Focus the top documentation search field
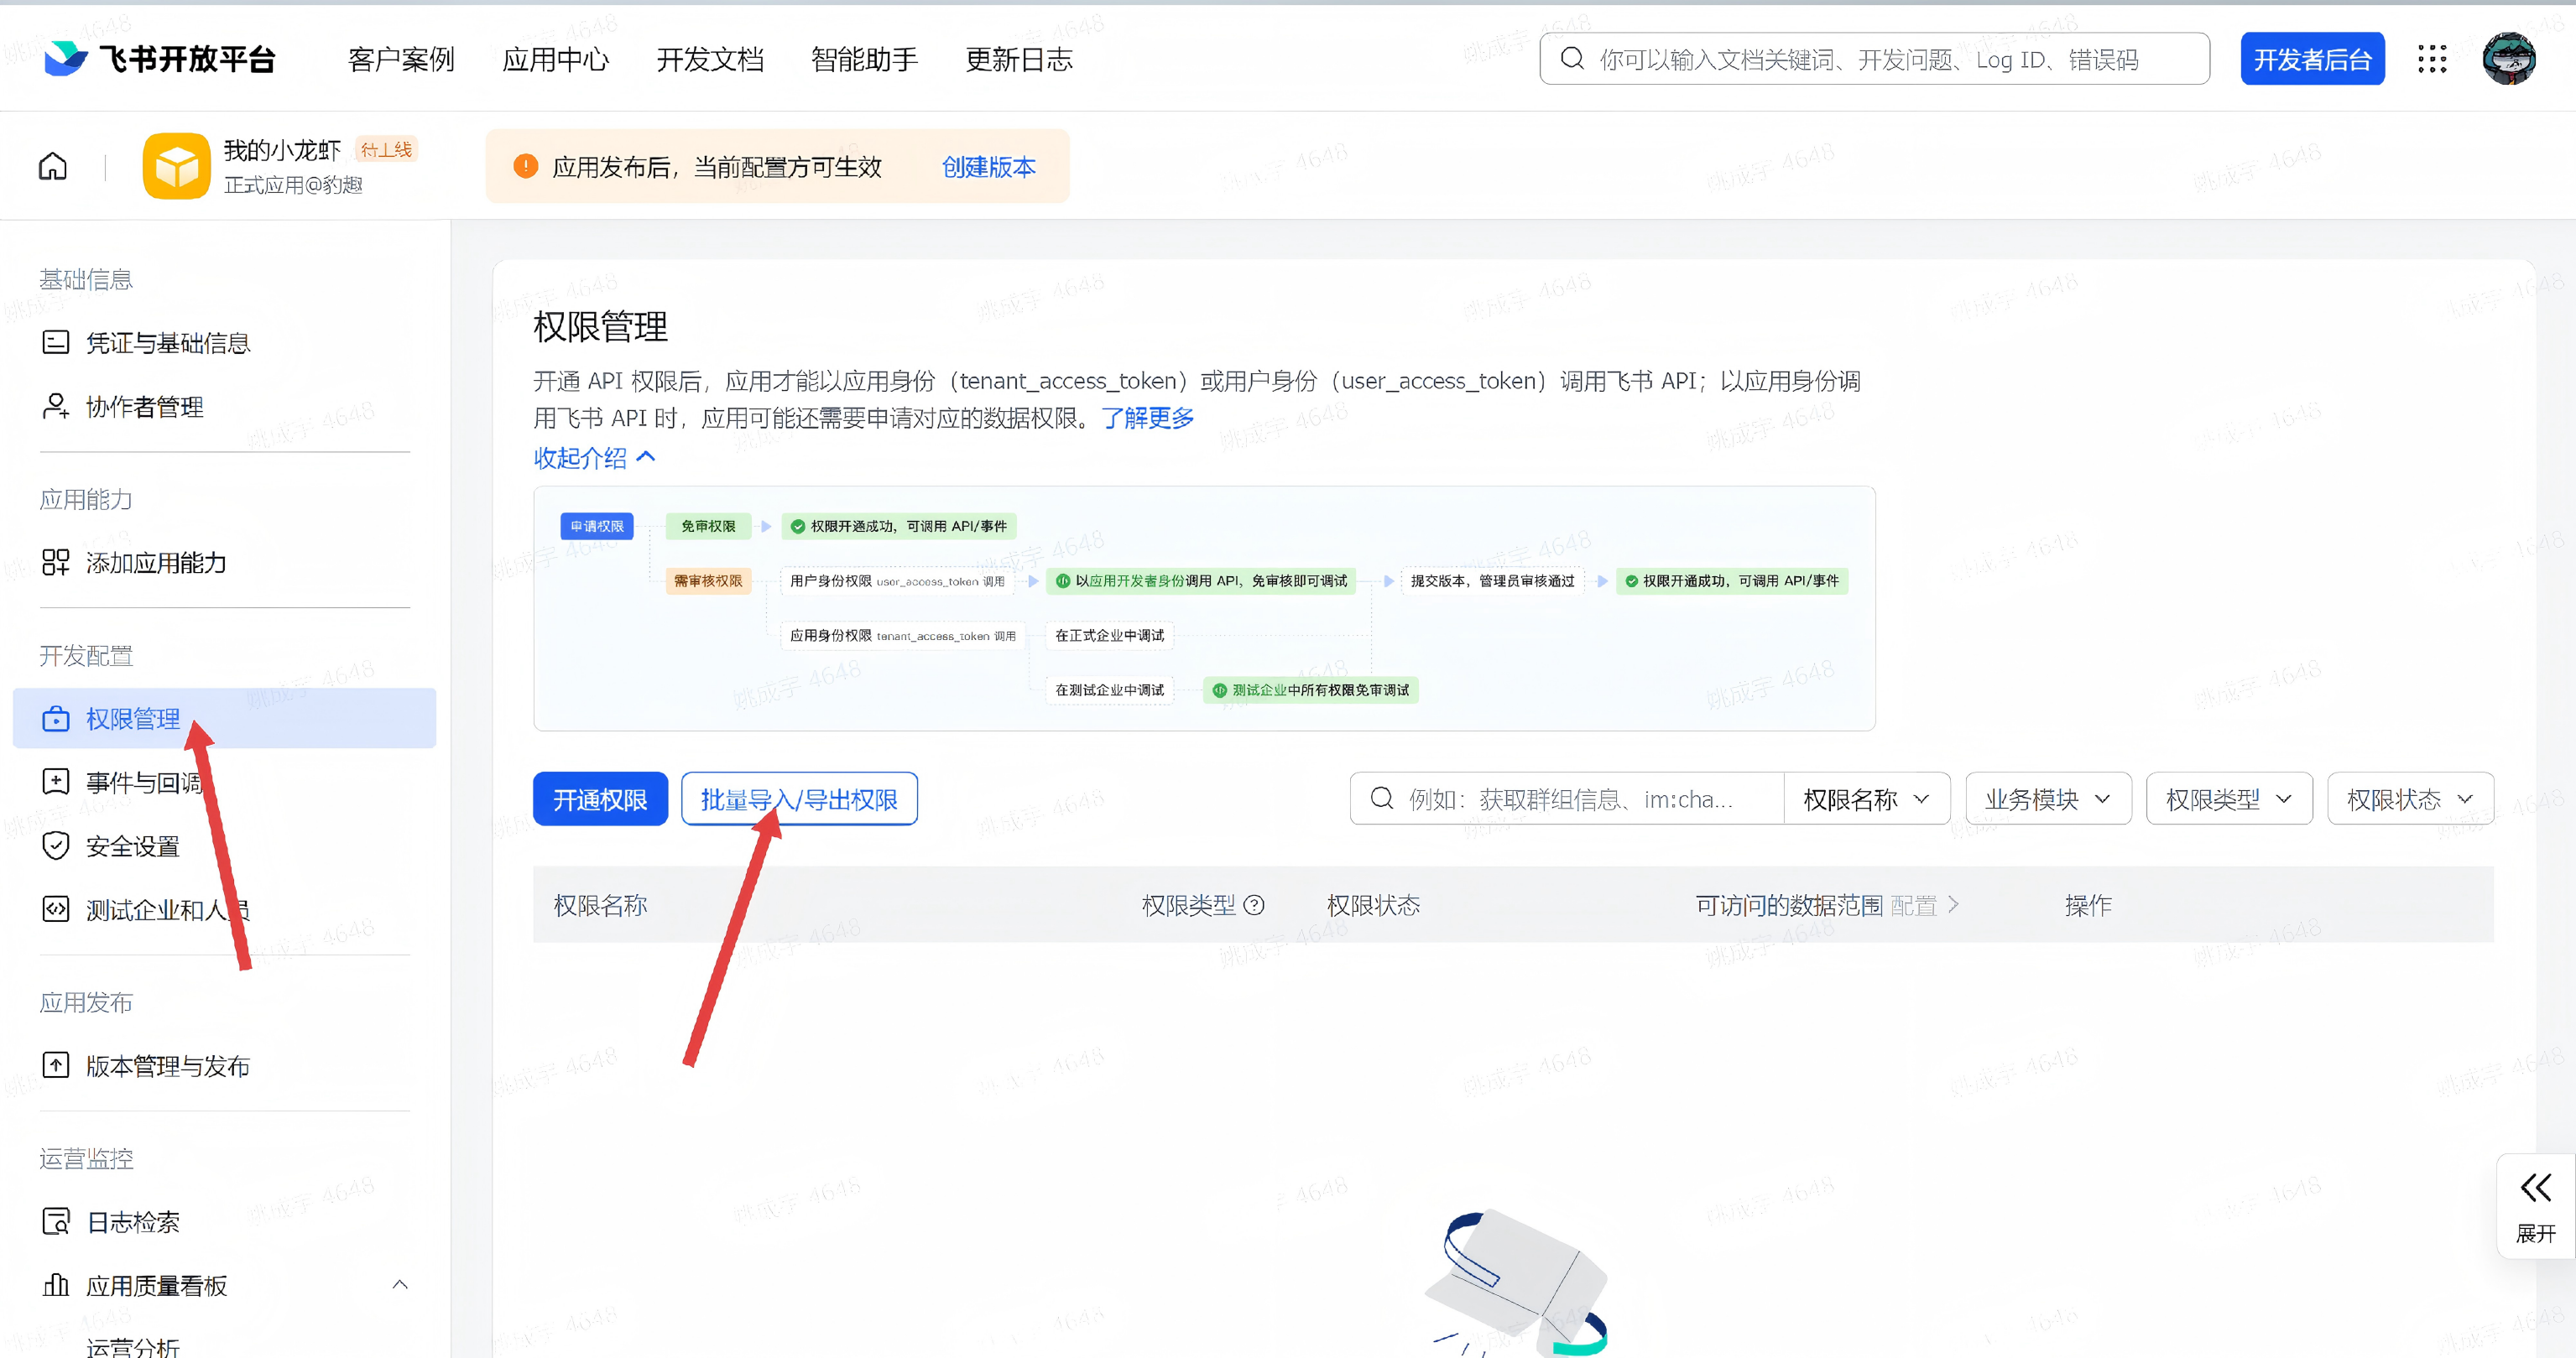The image size is (2576, 1358). pos(1874,59)
